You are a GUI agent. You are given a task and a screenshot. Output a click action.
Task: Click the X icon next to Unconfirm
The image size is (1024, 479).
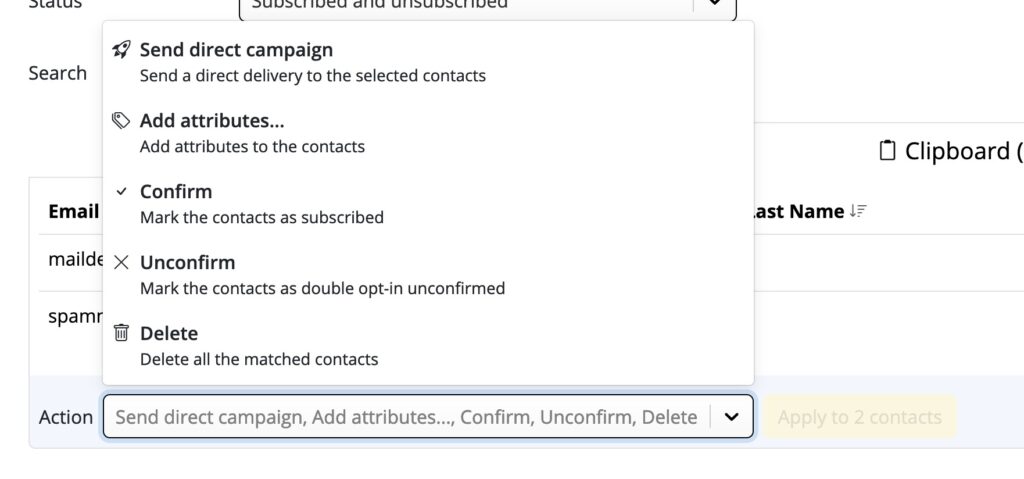tap(121, 263)
